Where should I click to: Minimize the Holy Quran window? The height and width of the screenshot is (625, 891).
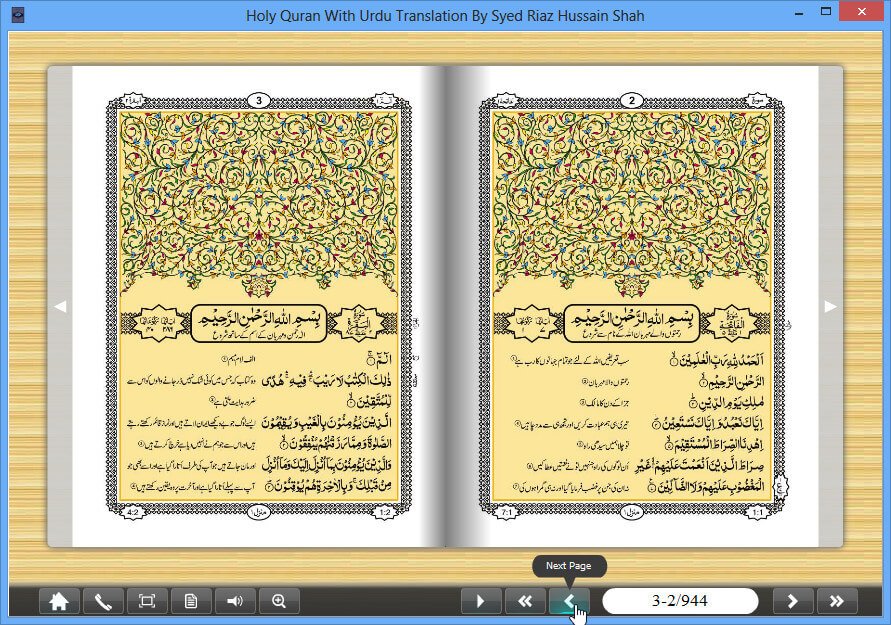pyautogui.click(x=799, y=12)
